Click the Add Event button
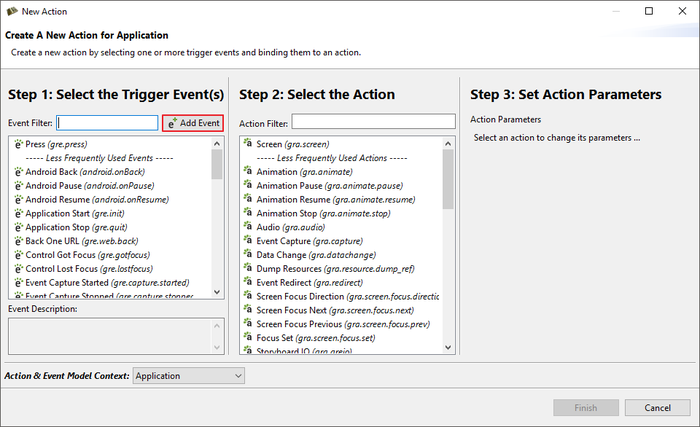This screenshot has width=700, height=427. coord(193,123)
